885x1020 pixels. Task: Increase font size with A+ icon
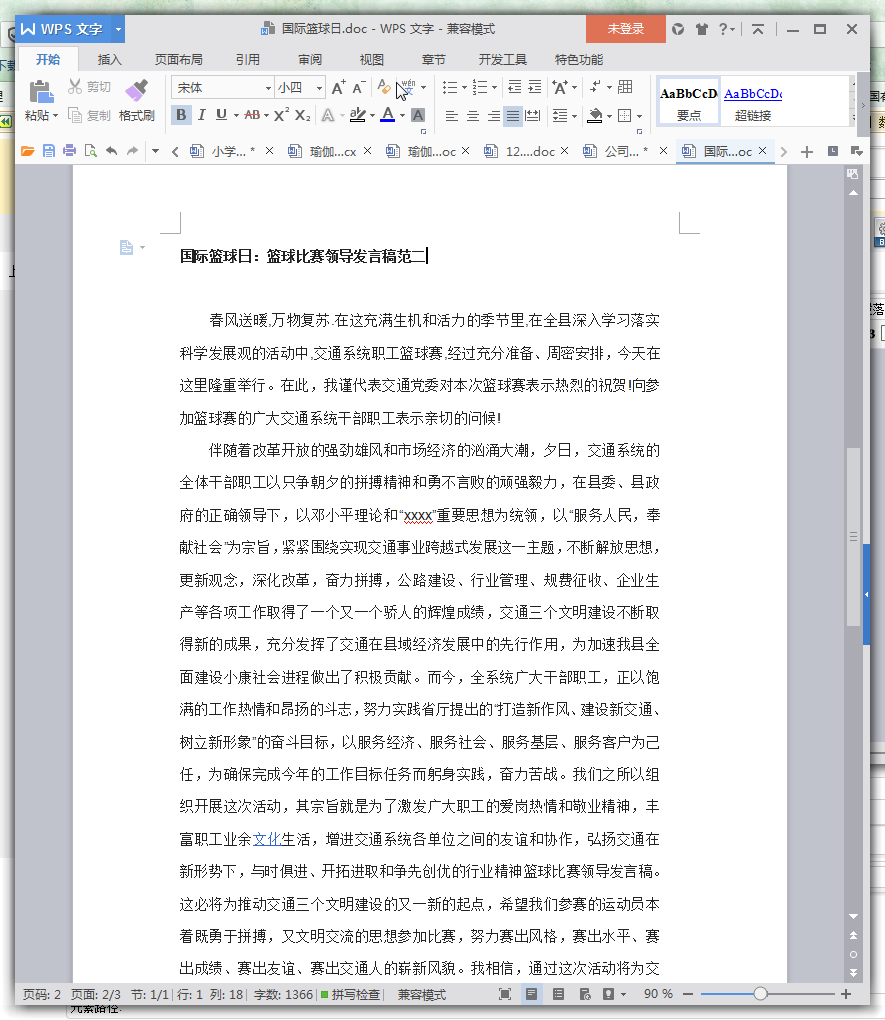click(x=338, y=87)
